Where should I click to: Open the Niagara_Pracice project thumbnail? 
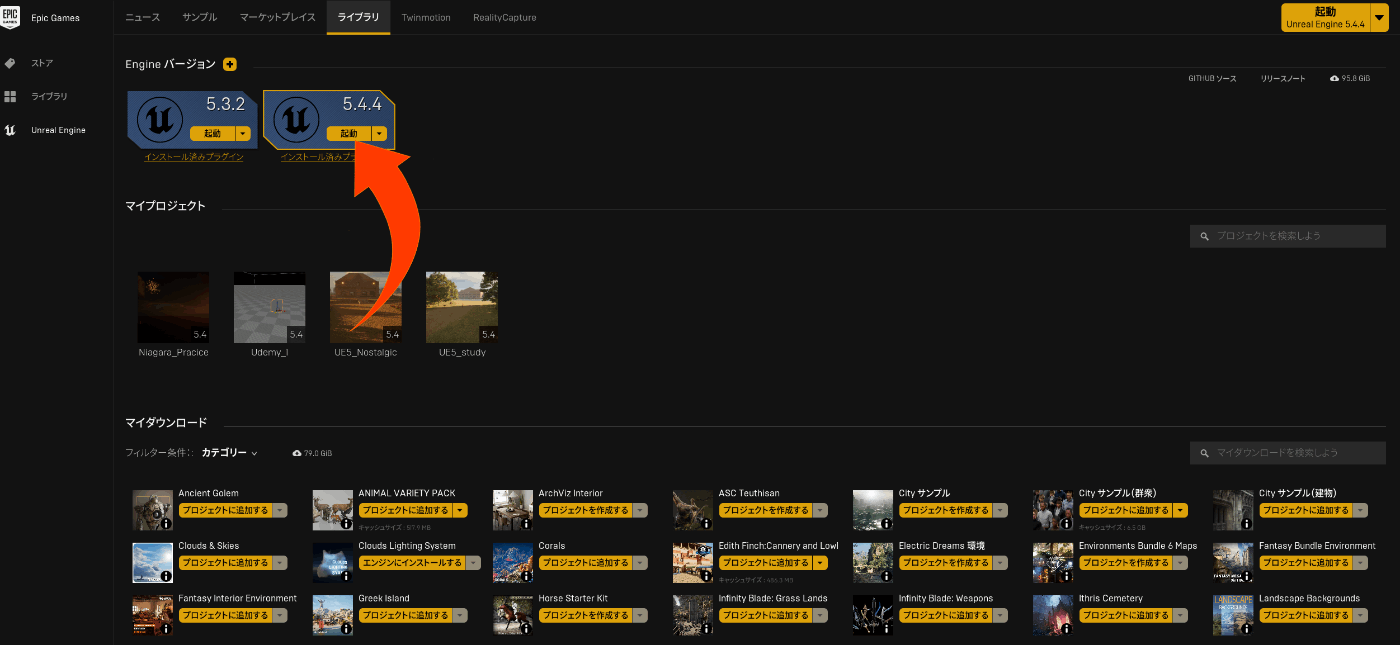coord(174,307)
